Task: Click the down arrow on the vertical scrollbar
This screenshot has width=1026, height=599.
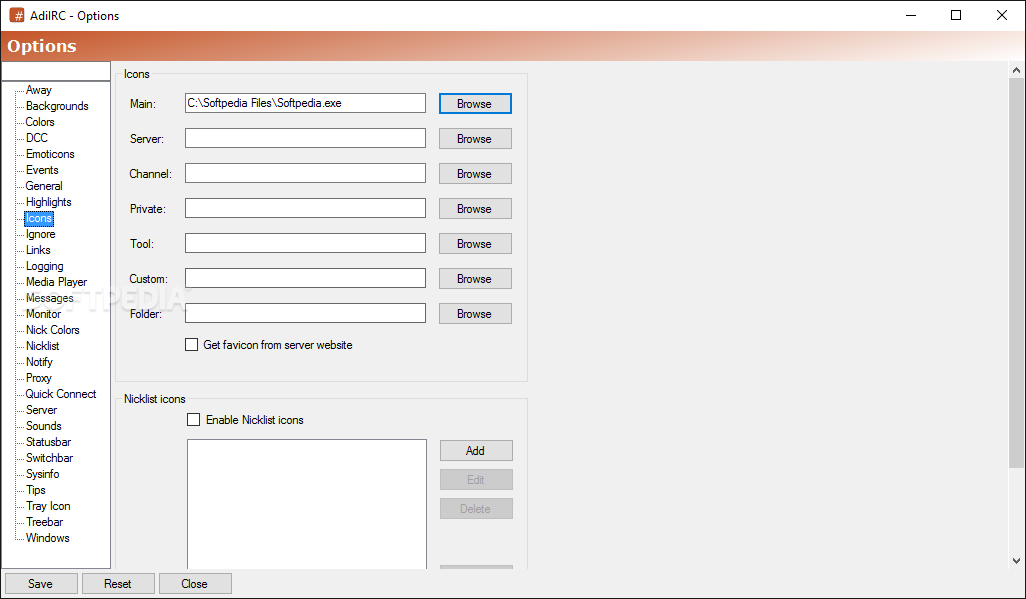Action: click(x=1016, y=561)
